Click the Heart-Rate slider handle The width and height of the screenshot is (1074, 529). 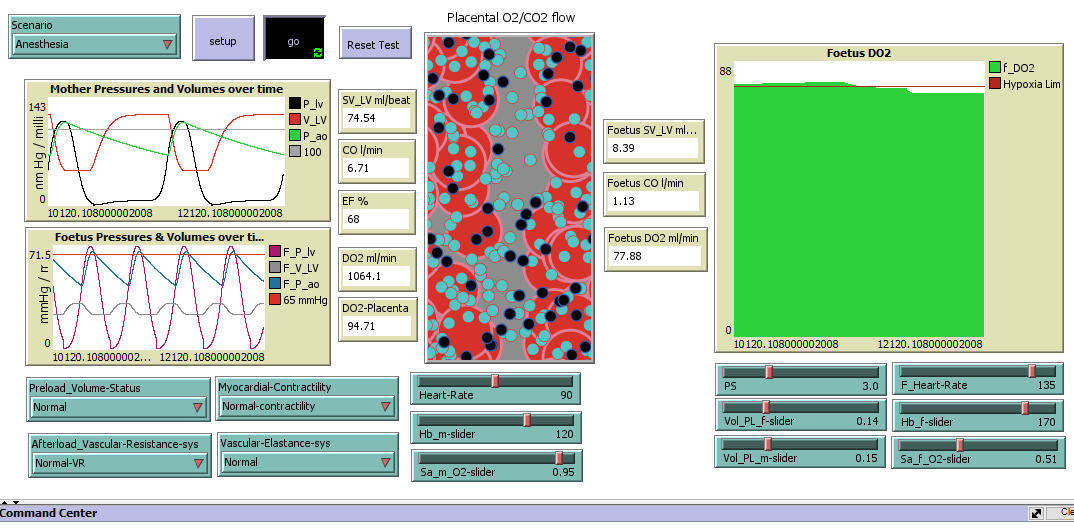[494, 380]
